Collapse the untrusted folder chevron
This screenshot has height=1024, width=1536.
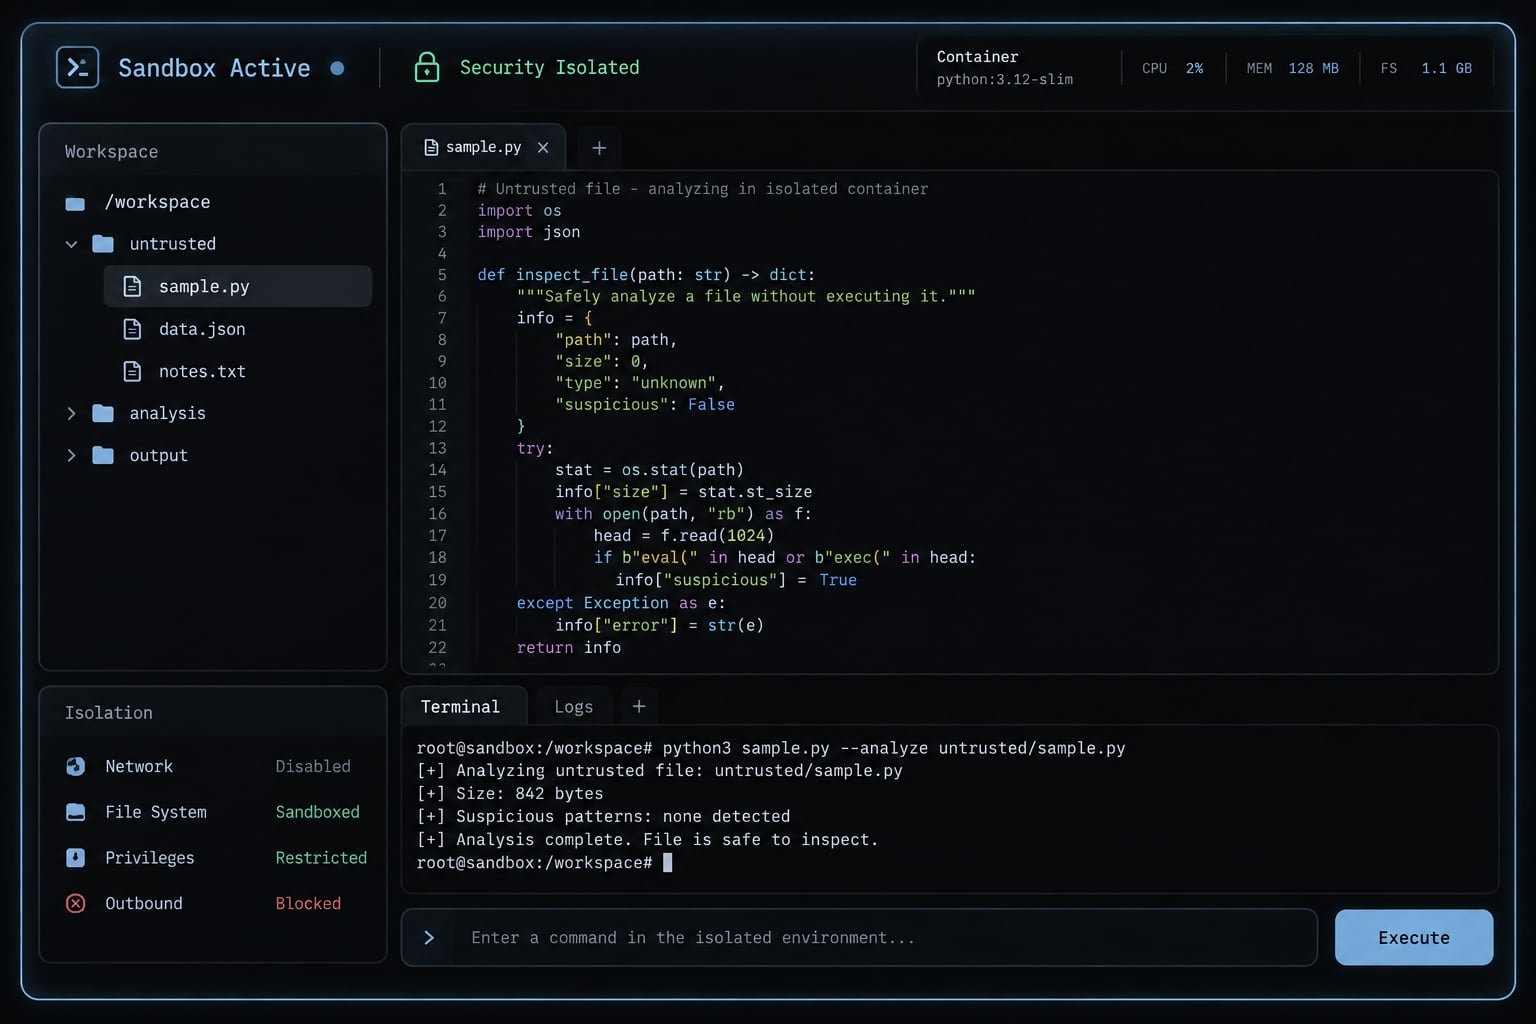click(71, 244)
